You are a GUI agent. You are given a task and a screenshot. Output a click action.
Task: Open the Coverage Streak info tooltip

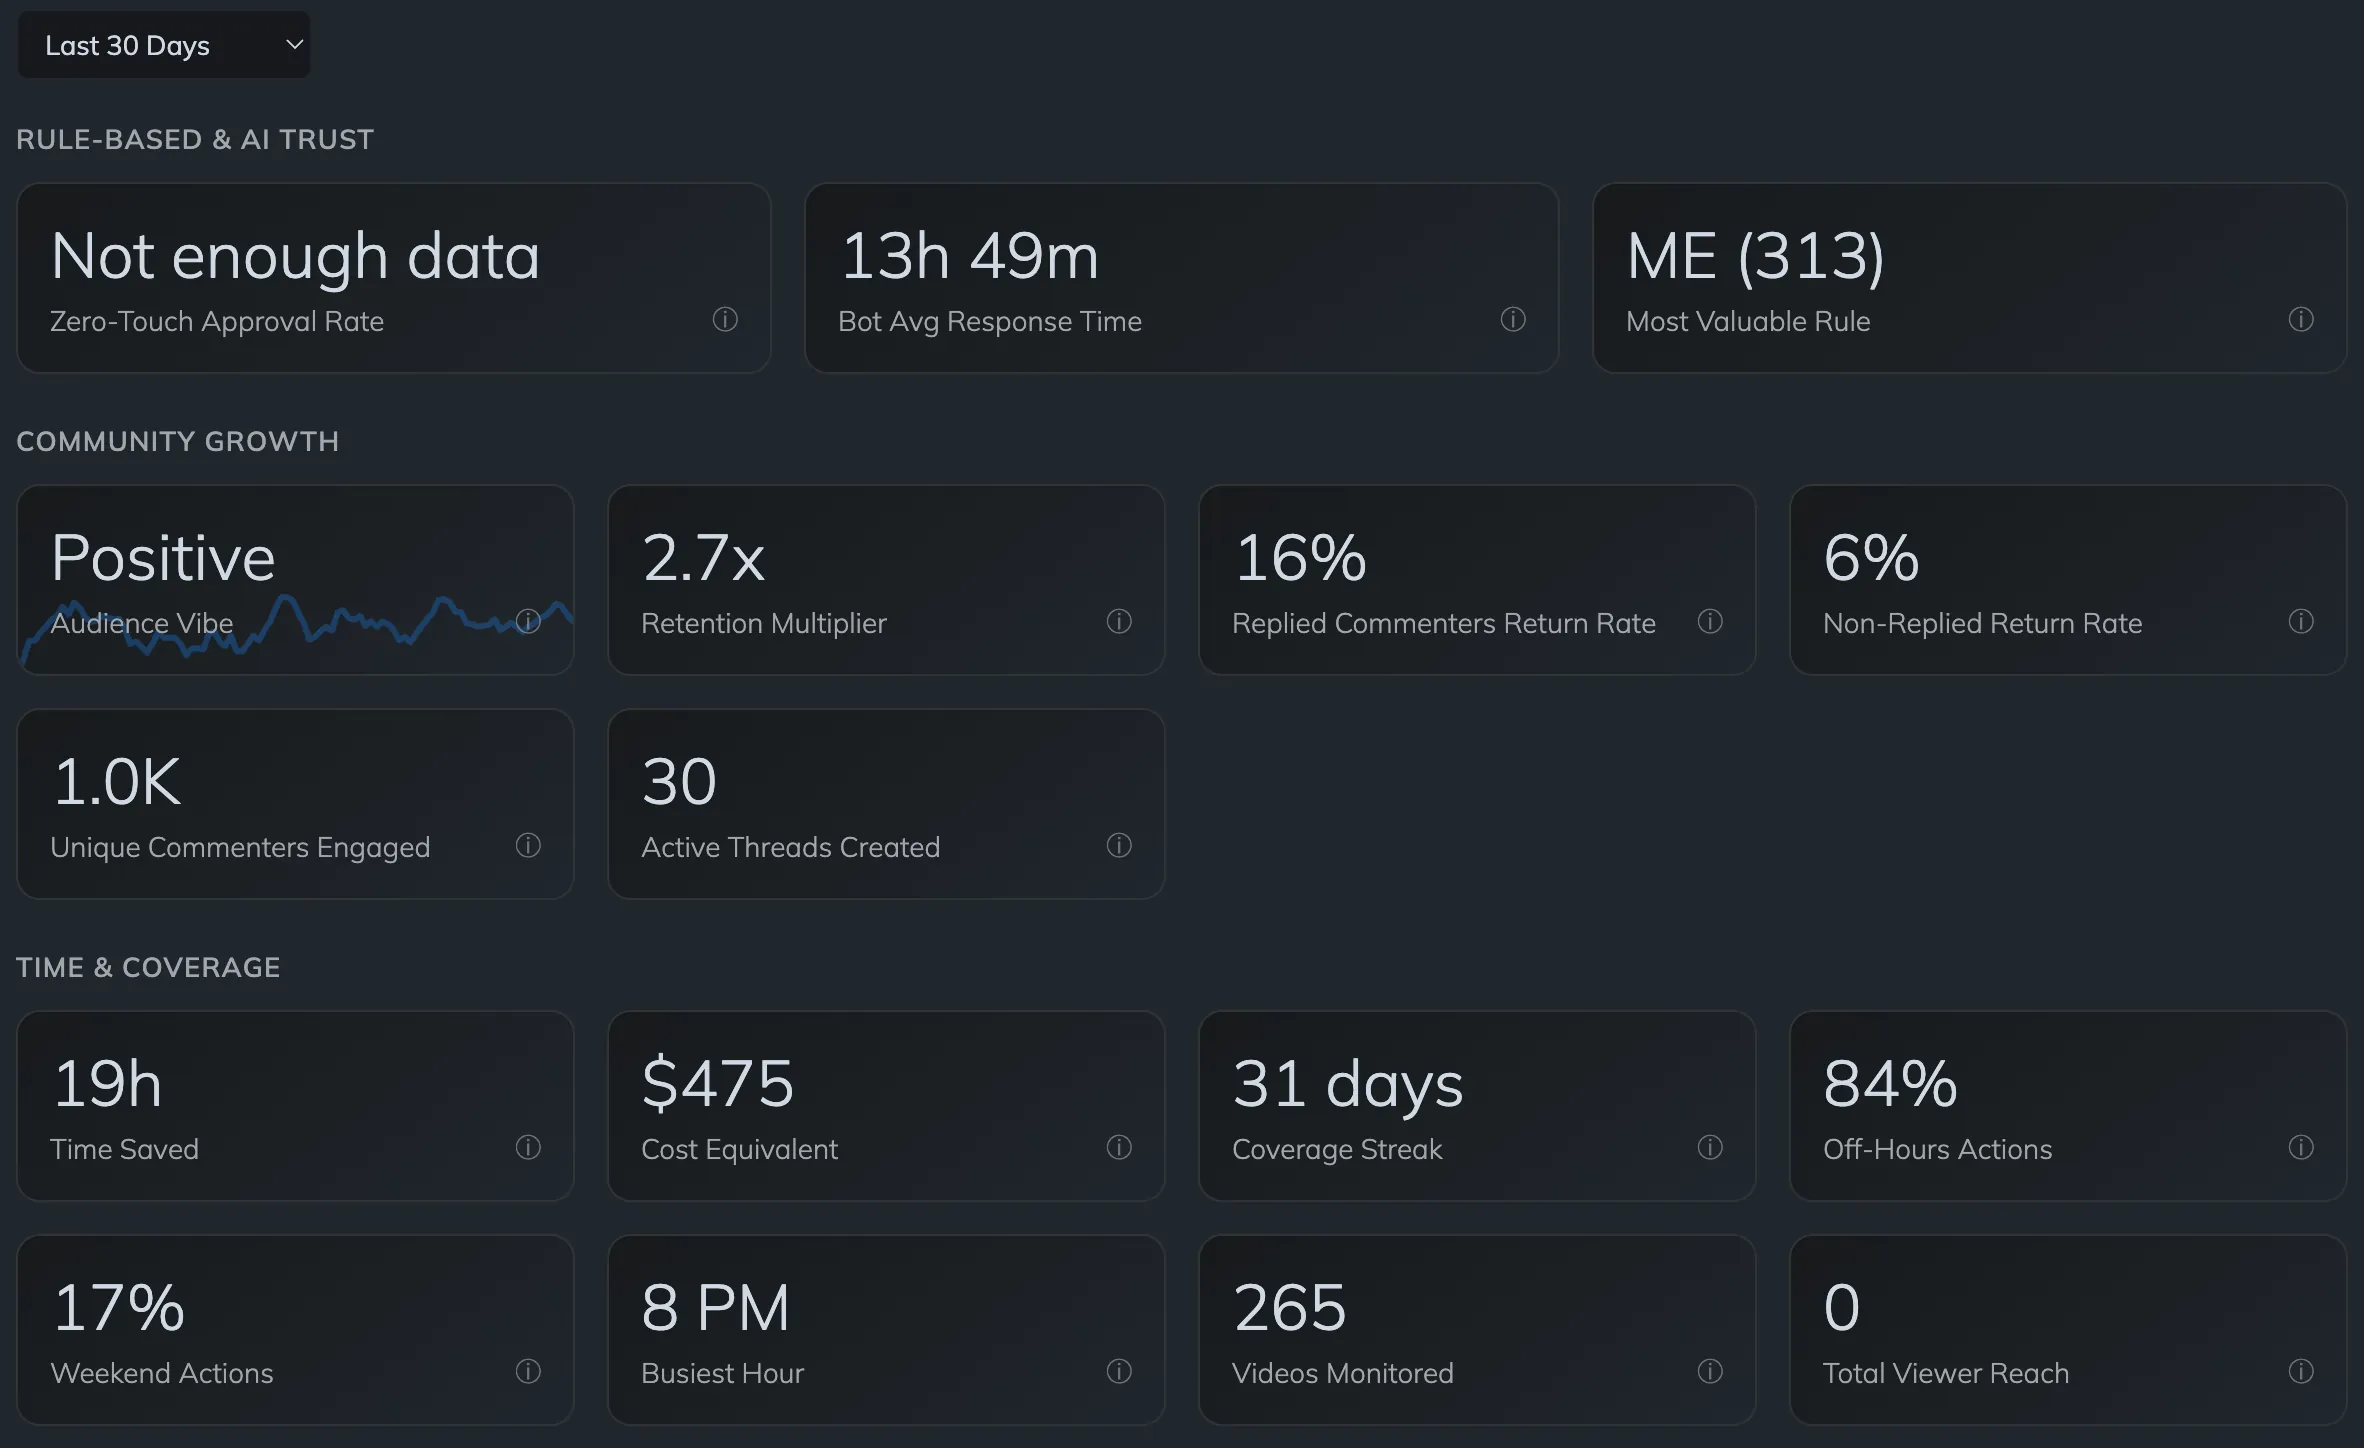point(1710,1148)
